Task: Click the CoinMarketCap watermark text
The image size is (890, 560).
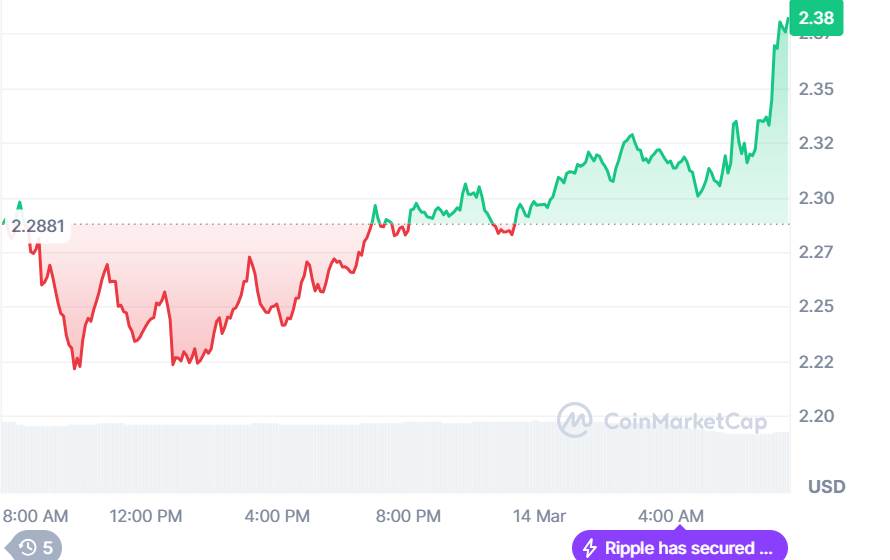Action: pos(685,421)
